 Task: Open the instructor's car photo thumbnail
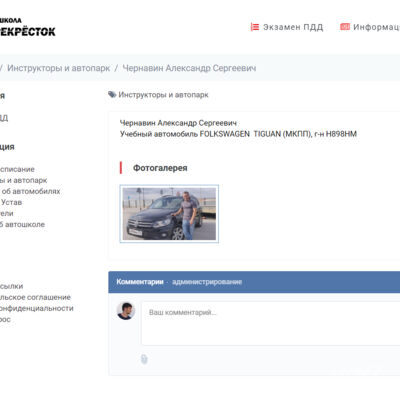(169, 214)
